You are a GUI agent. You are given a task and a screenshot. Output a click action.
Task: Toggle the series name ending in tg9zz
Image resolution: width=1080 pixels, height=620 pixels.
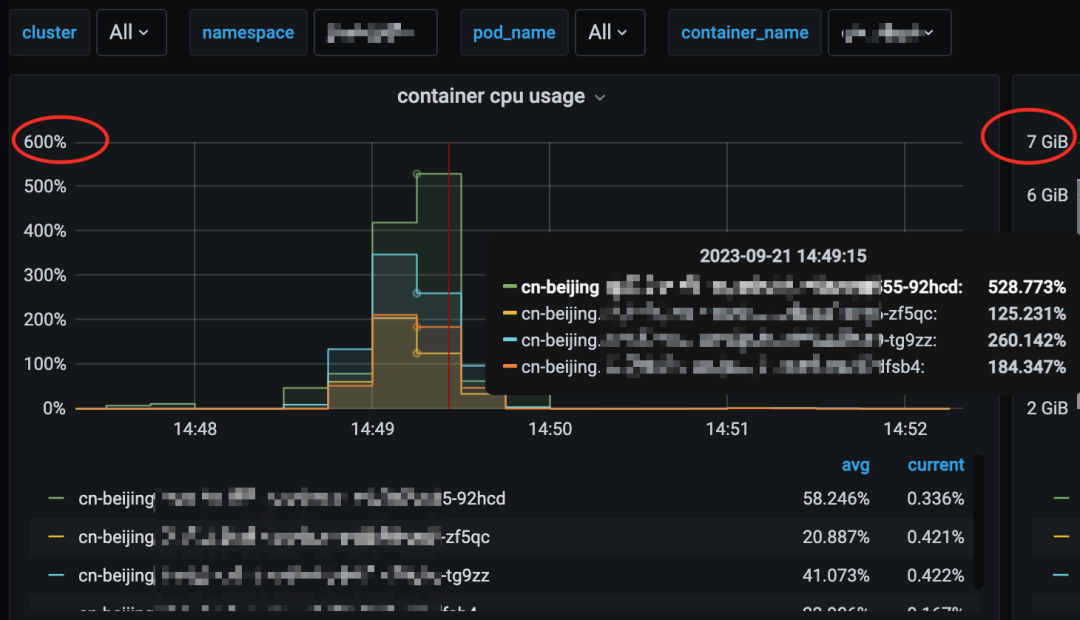pos(285,576)
